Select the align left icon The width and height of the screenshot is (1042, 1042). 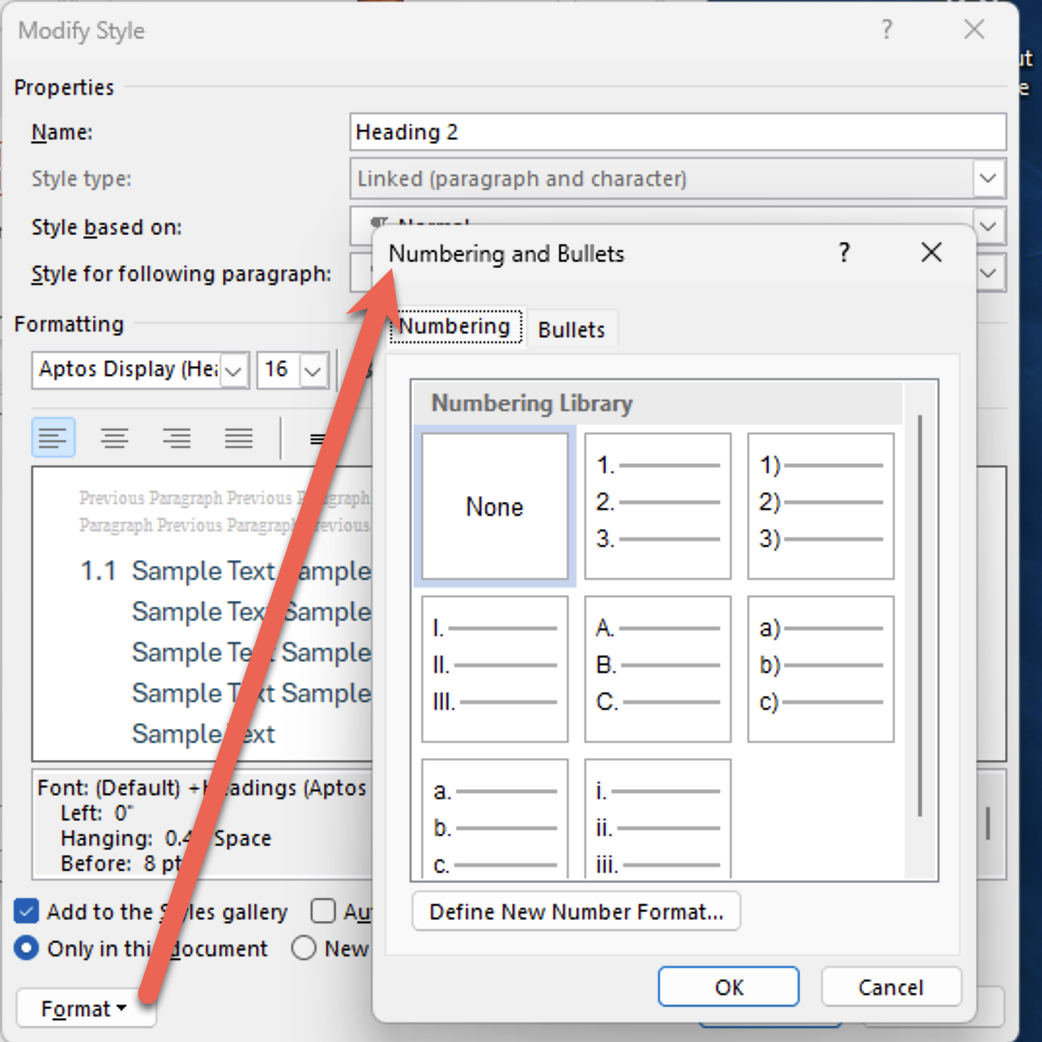pyautogui.click(x=54, y=438)
